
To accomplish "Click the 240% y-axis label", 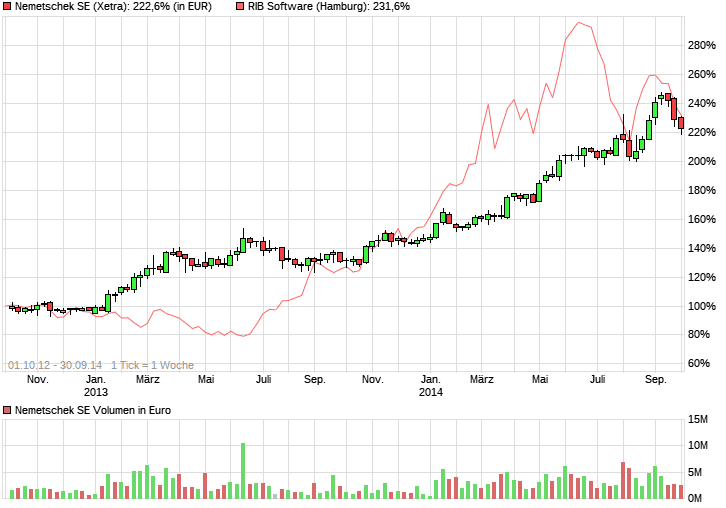I will click(x=702, y=103).
